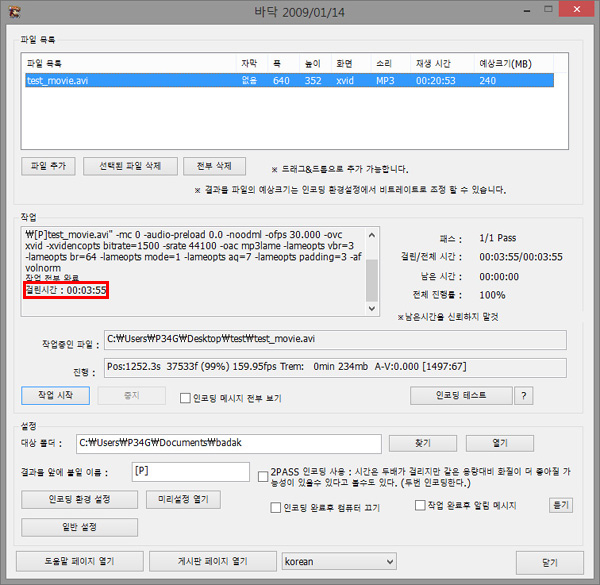Open the 도움말 페이지 열기 link button

pyautogui.click(x=80, y=561)
